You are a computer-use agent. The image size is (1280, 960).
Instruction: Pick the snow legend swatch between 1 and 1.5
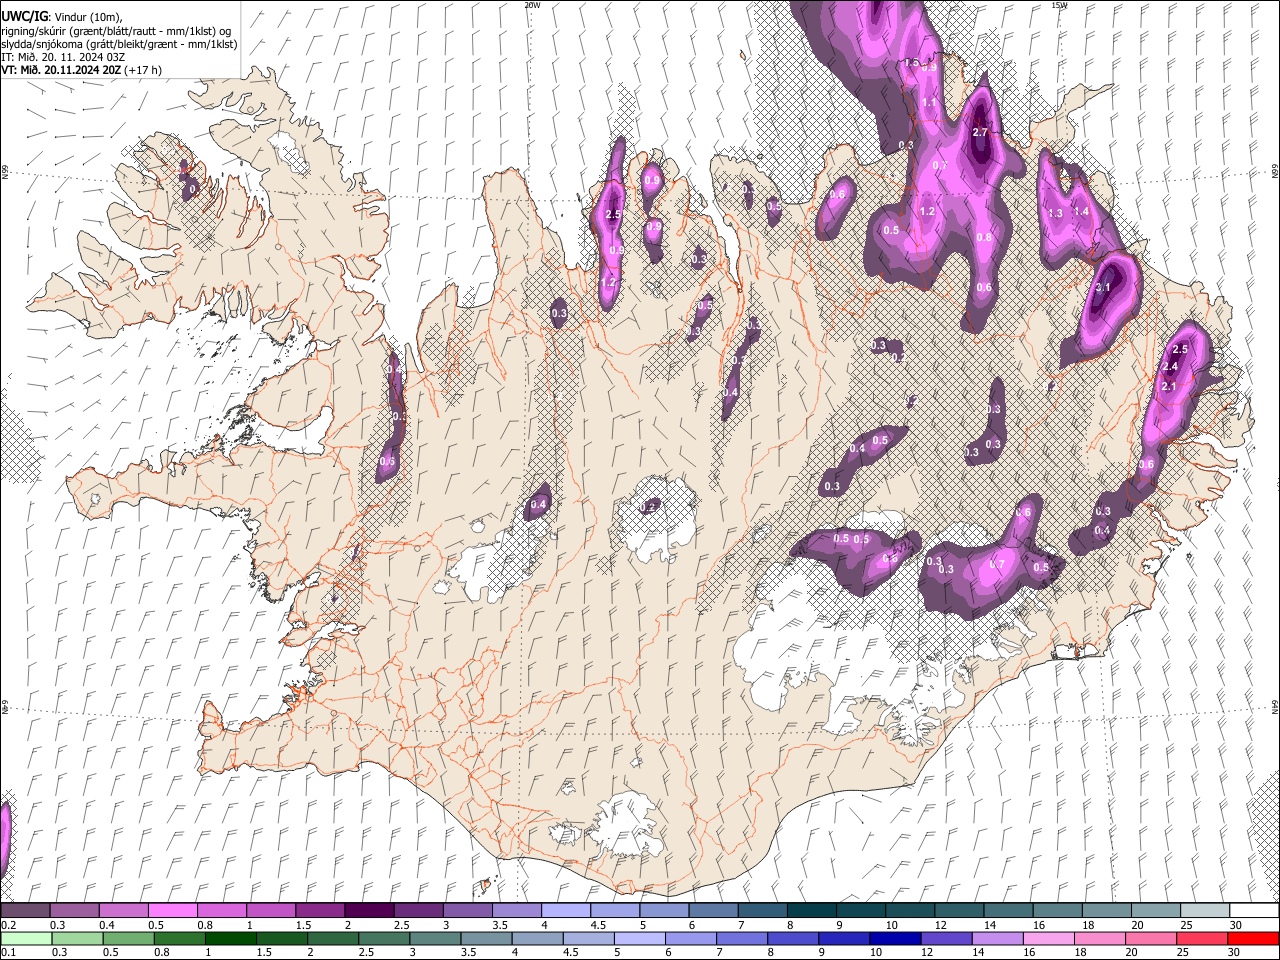coord(270,910)
